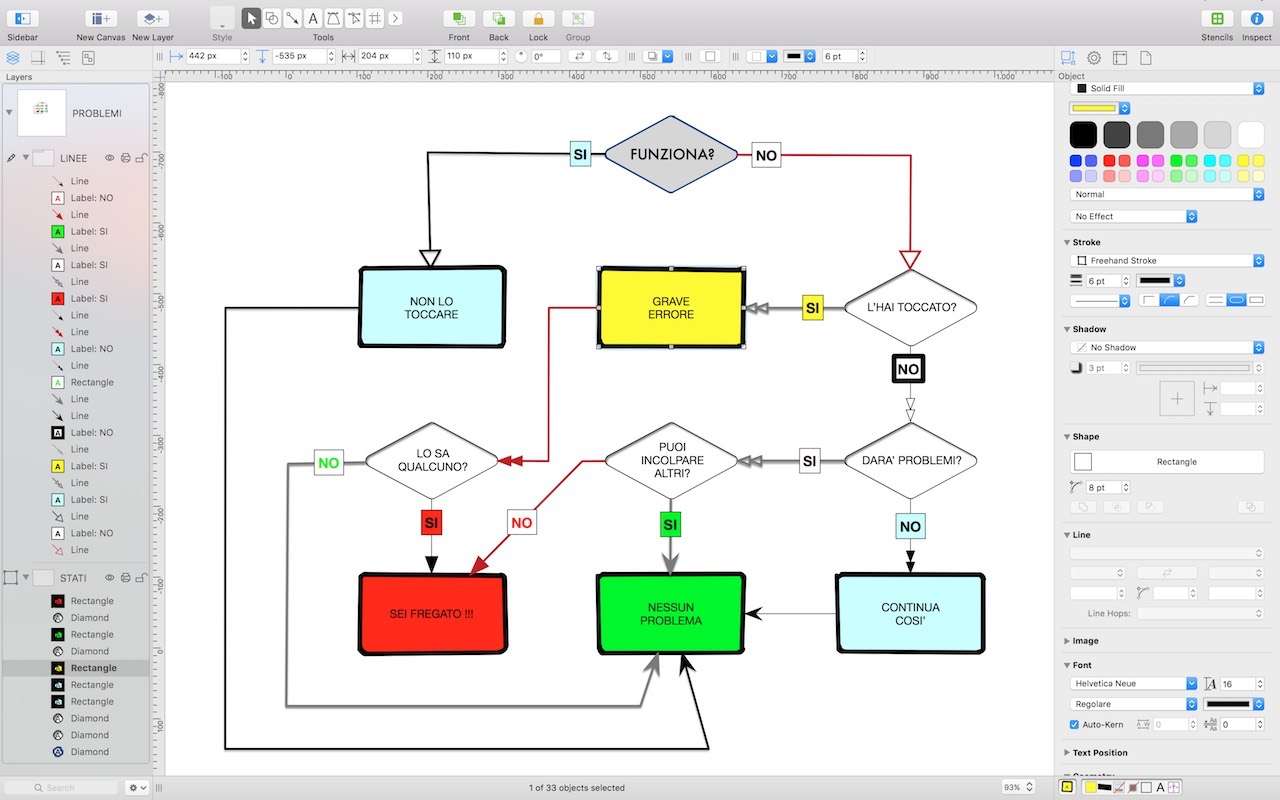Pick the black fill color swatch
Viewport: 1280px width, 800px height.
[x=1083, y=134]
